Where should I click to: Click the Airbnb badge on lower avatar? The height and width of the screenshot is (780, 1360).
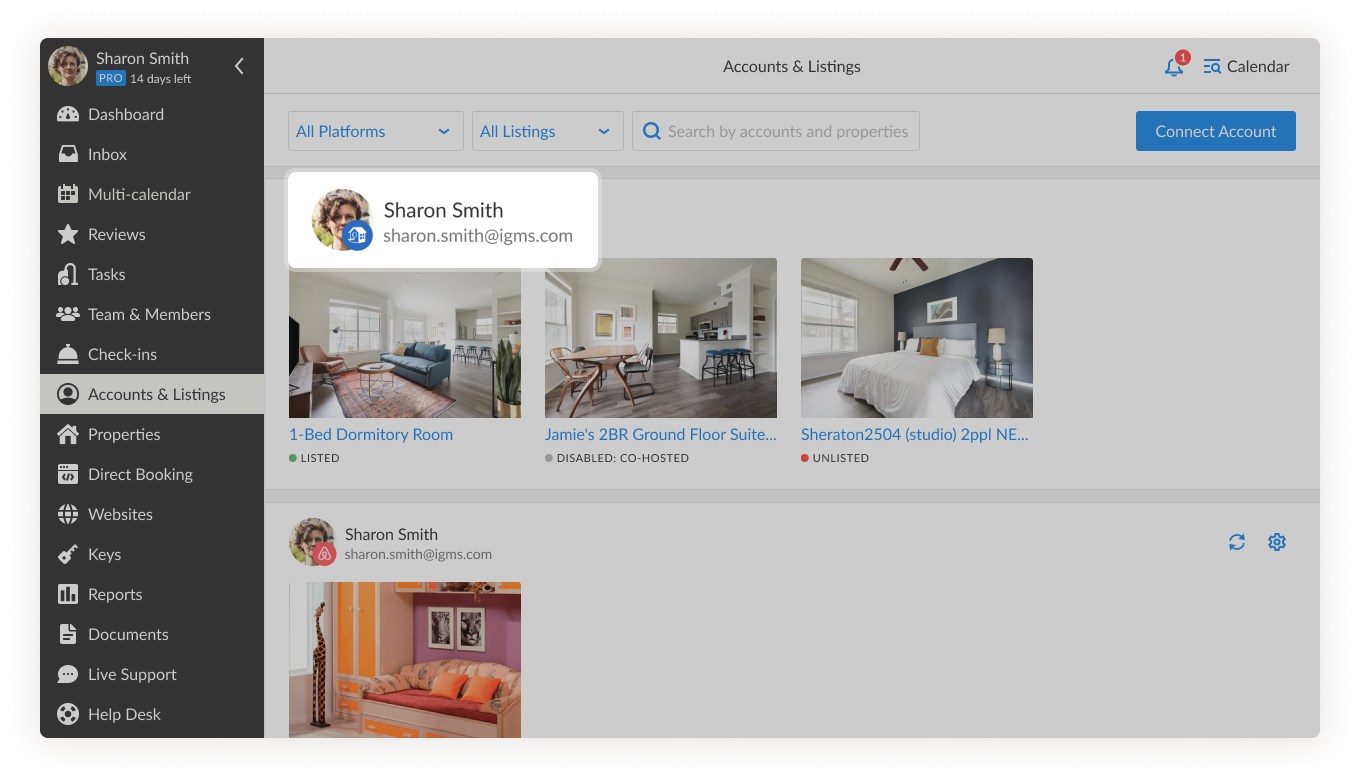tap(324, 555)
